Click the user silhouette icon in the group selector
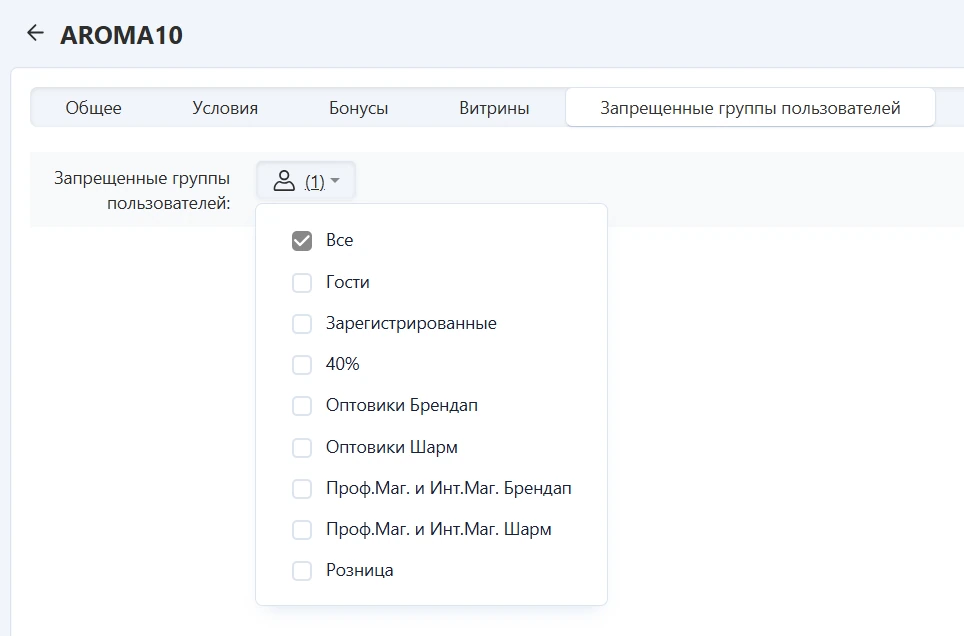Image resolution: width=964 pixels, height=636 pixels. click(x=284, y=180)
